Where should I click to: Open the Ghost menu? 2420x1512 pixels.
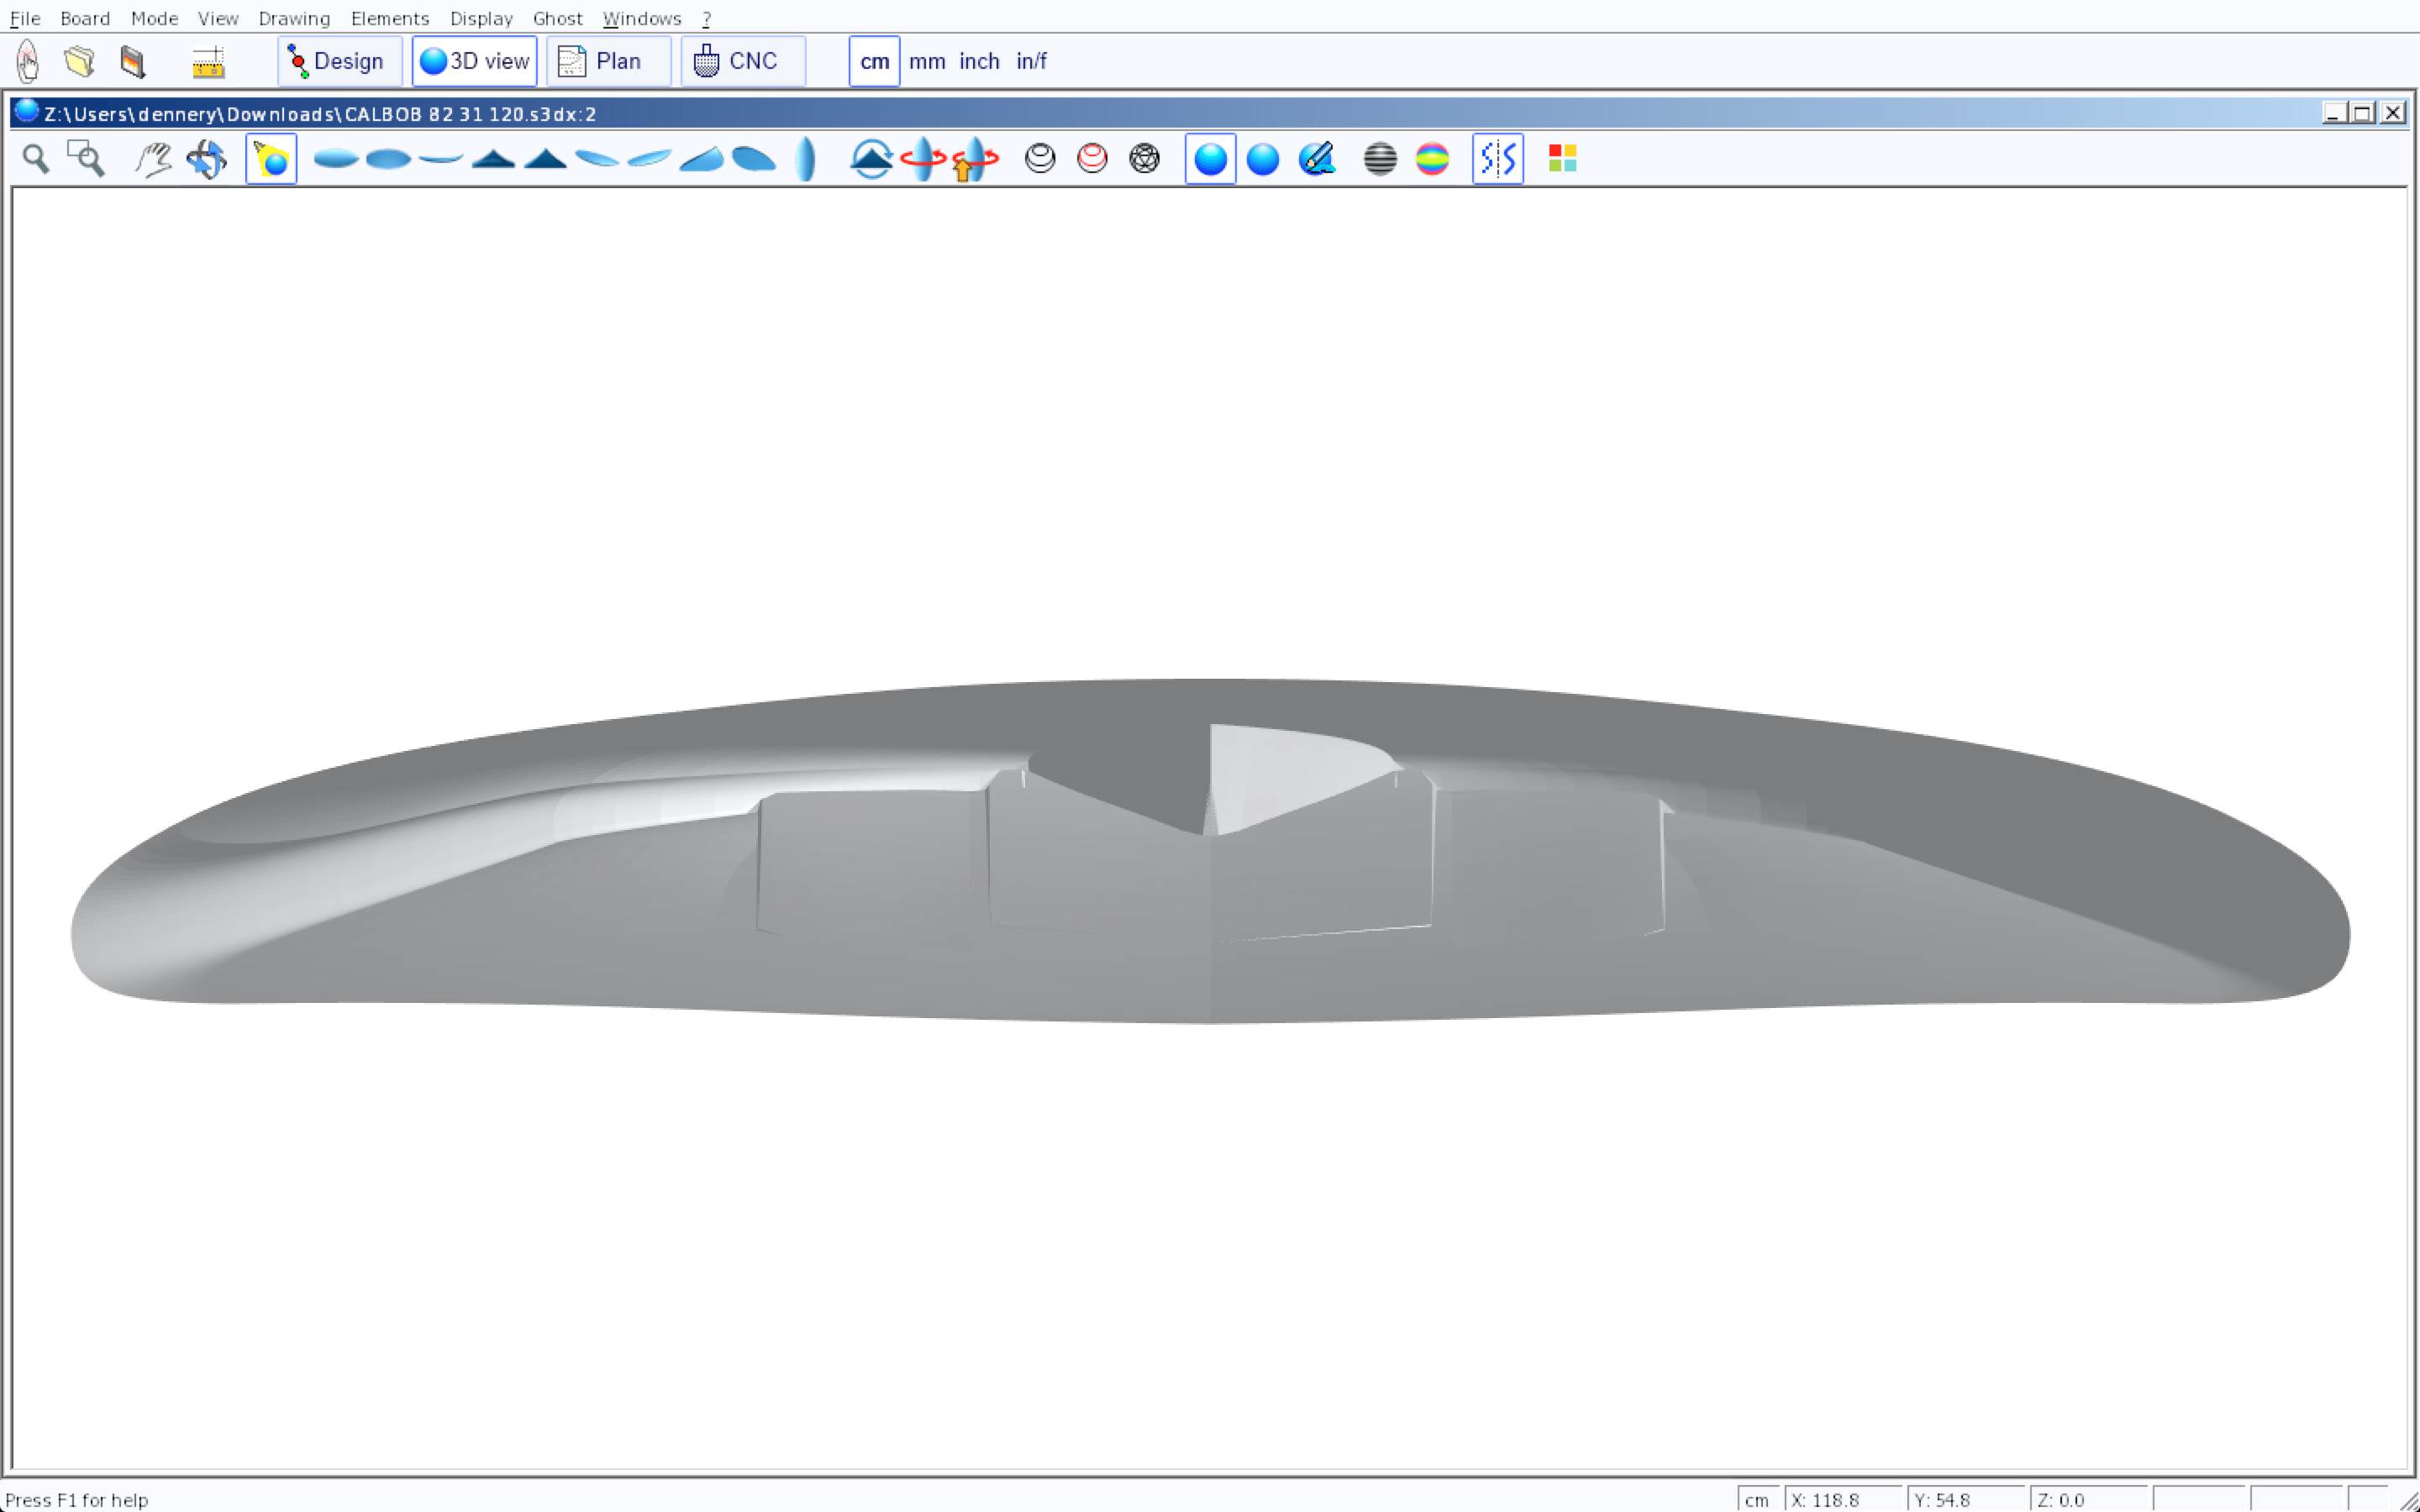[x=557, y=18]
